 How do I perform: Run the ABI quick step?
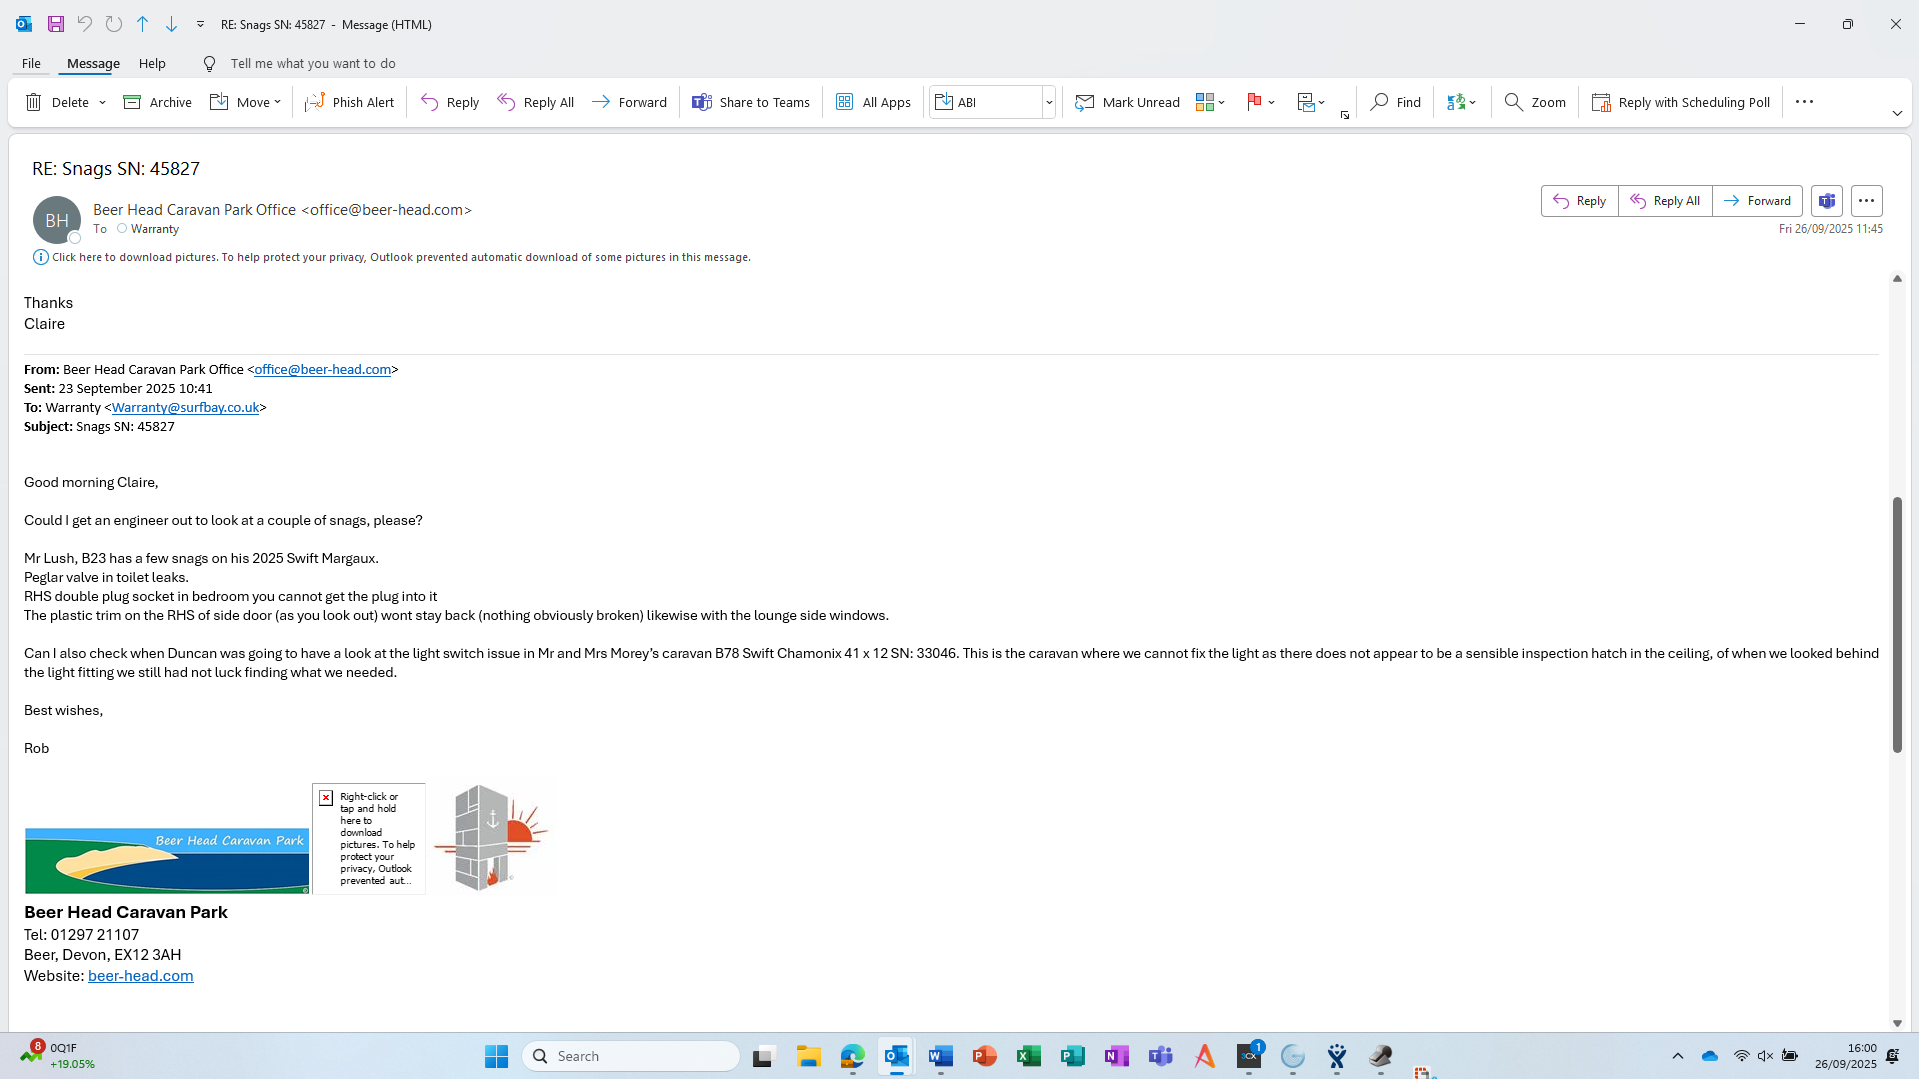pos(986,102)
